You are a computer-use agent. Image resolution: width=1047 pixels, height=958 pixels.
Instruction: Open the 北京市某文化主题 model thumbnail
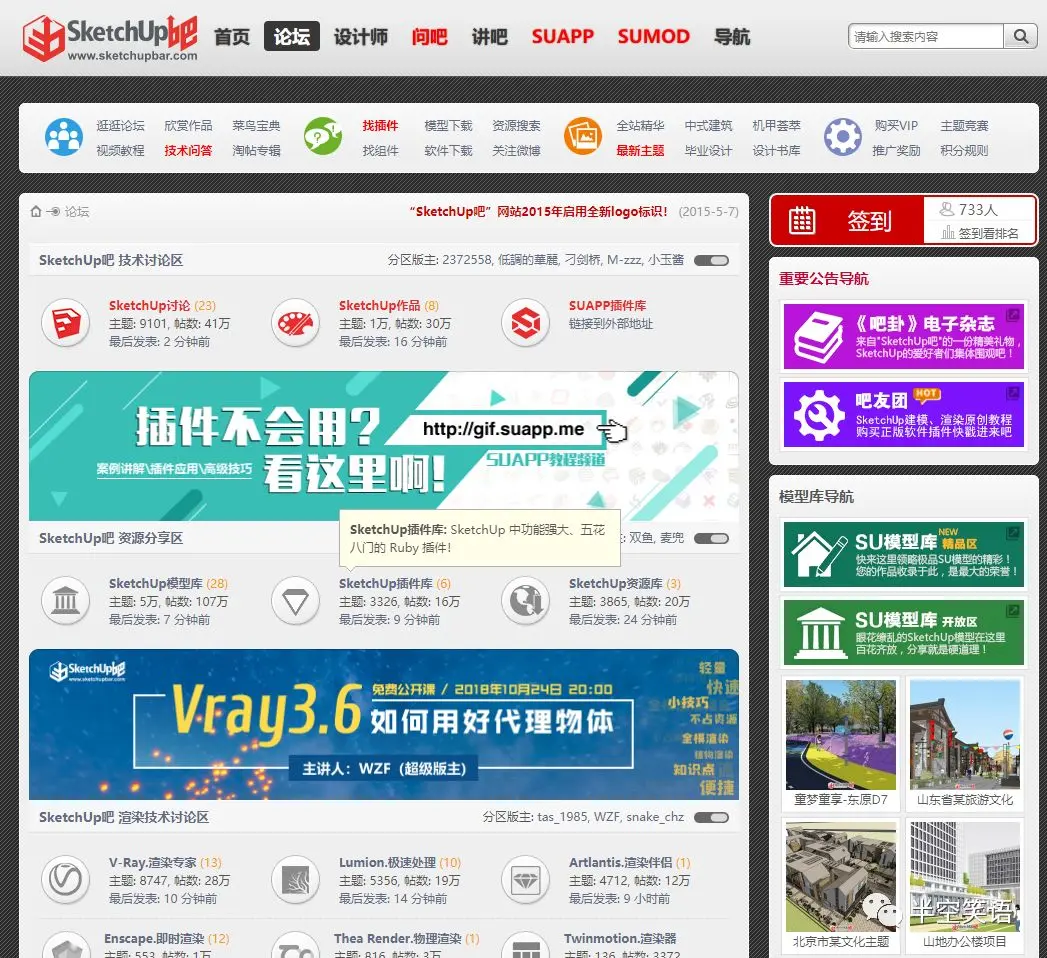[841, 877]
